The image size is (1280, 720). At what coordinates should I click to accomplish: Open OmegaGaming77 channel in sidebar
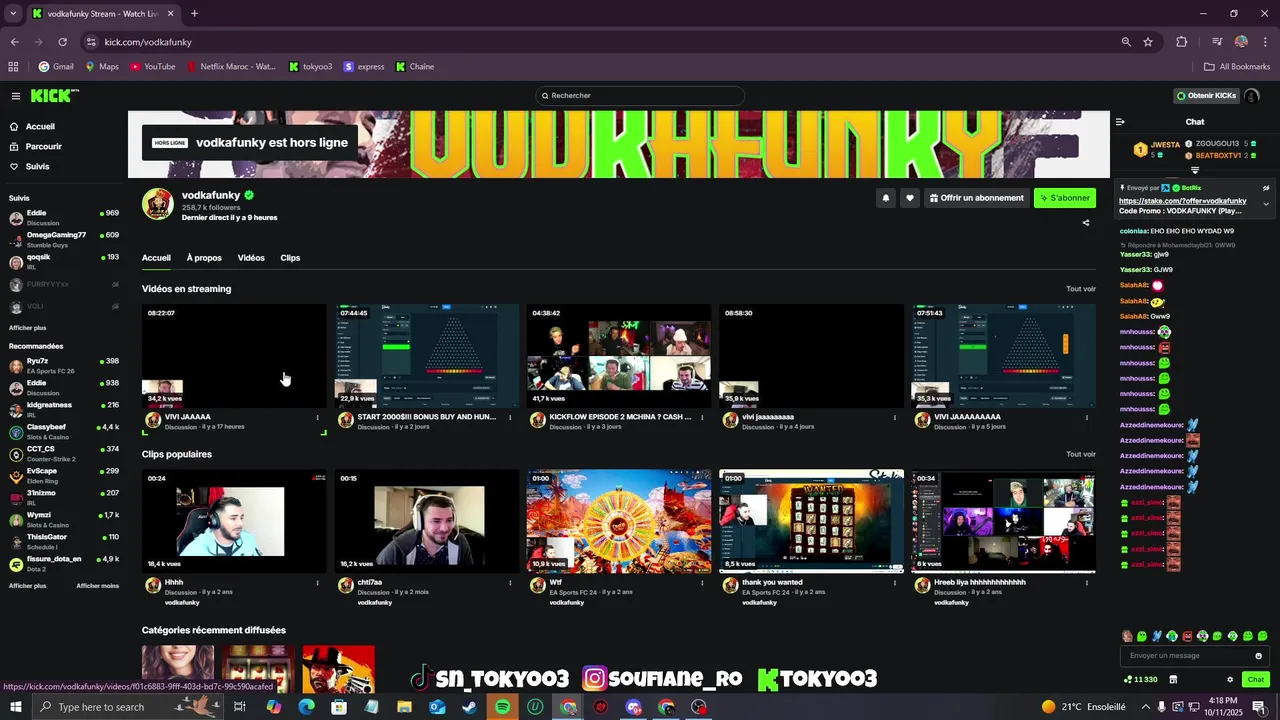pyautogui.click(x=63, y=239)
